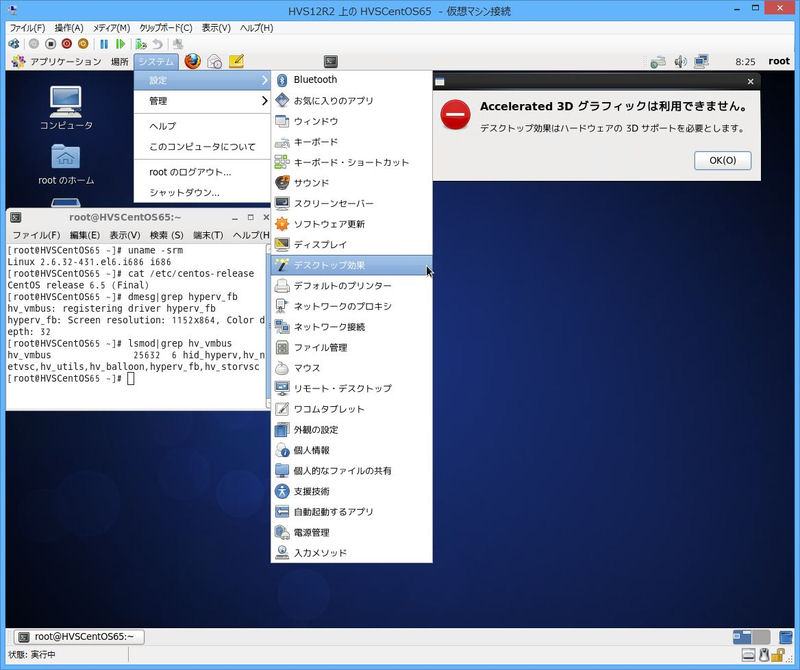Image resolution: width=800 pixels, height=670 pixels.
Task: Expand the 管理 submenu
Action: click(202, 101)
